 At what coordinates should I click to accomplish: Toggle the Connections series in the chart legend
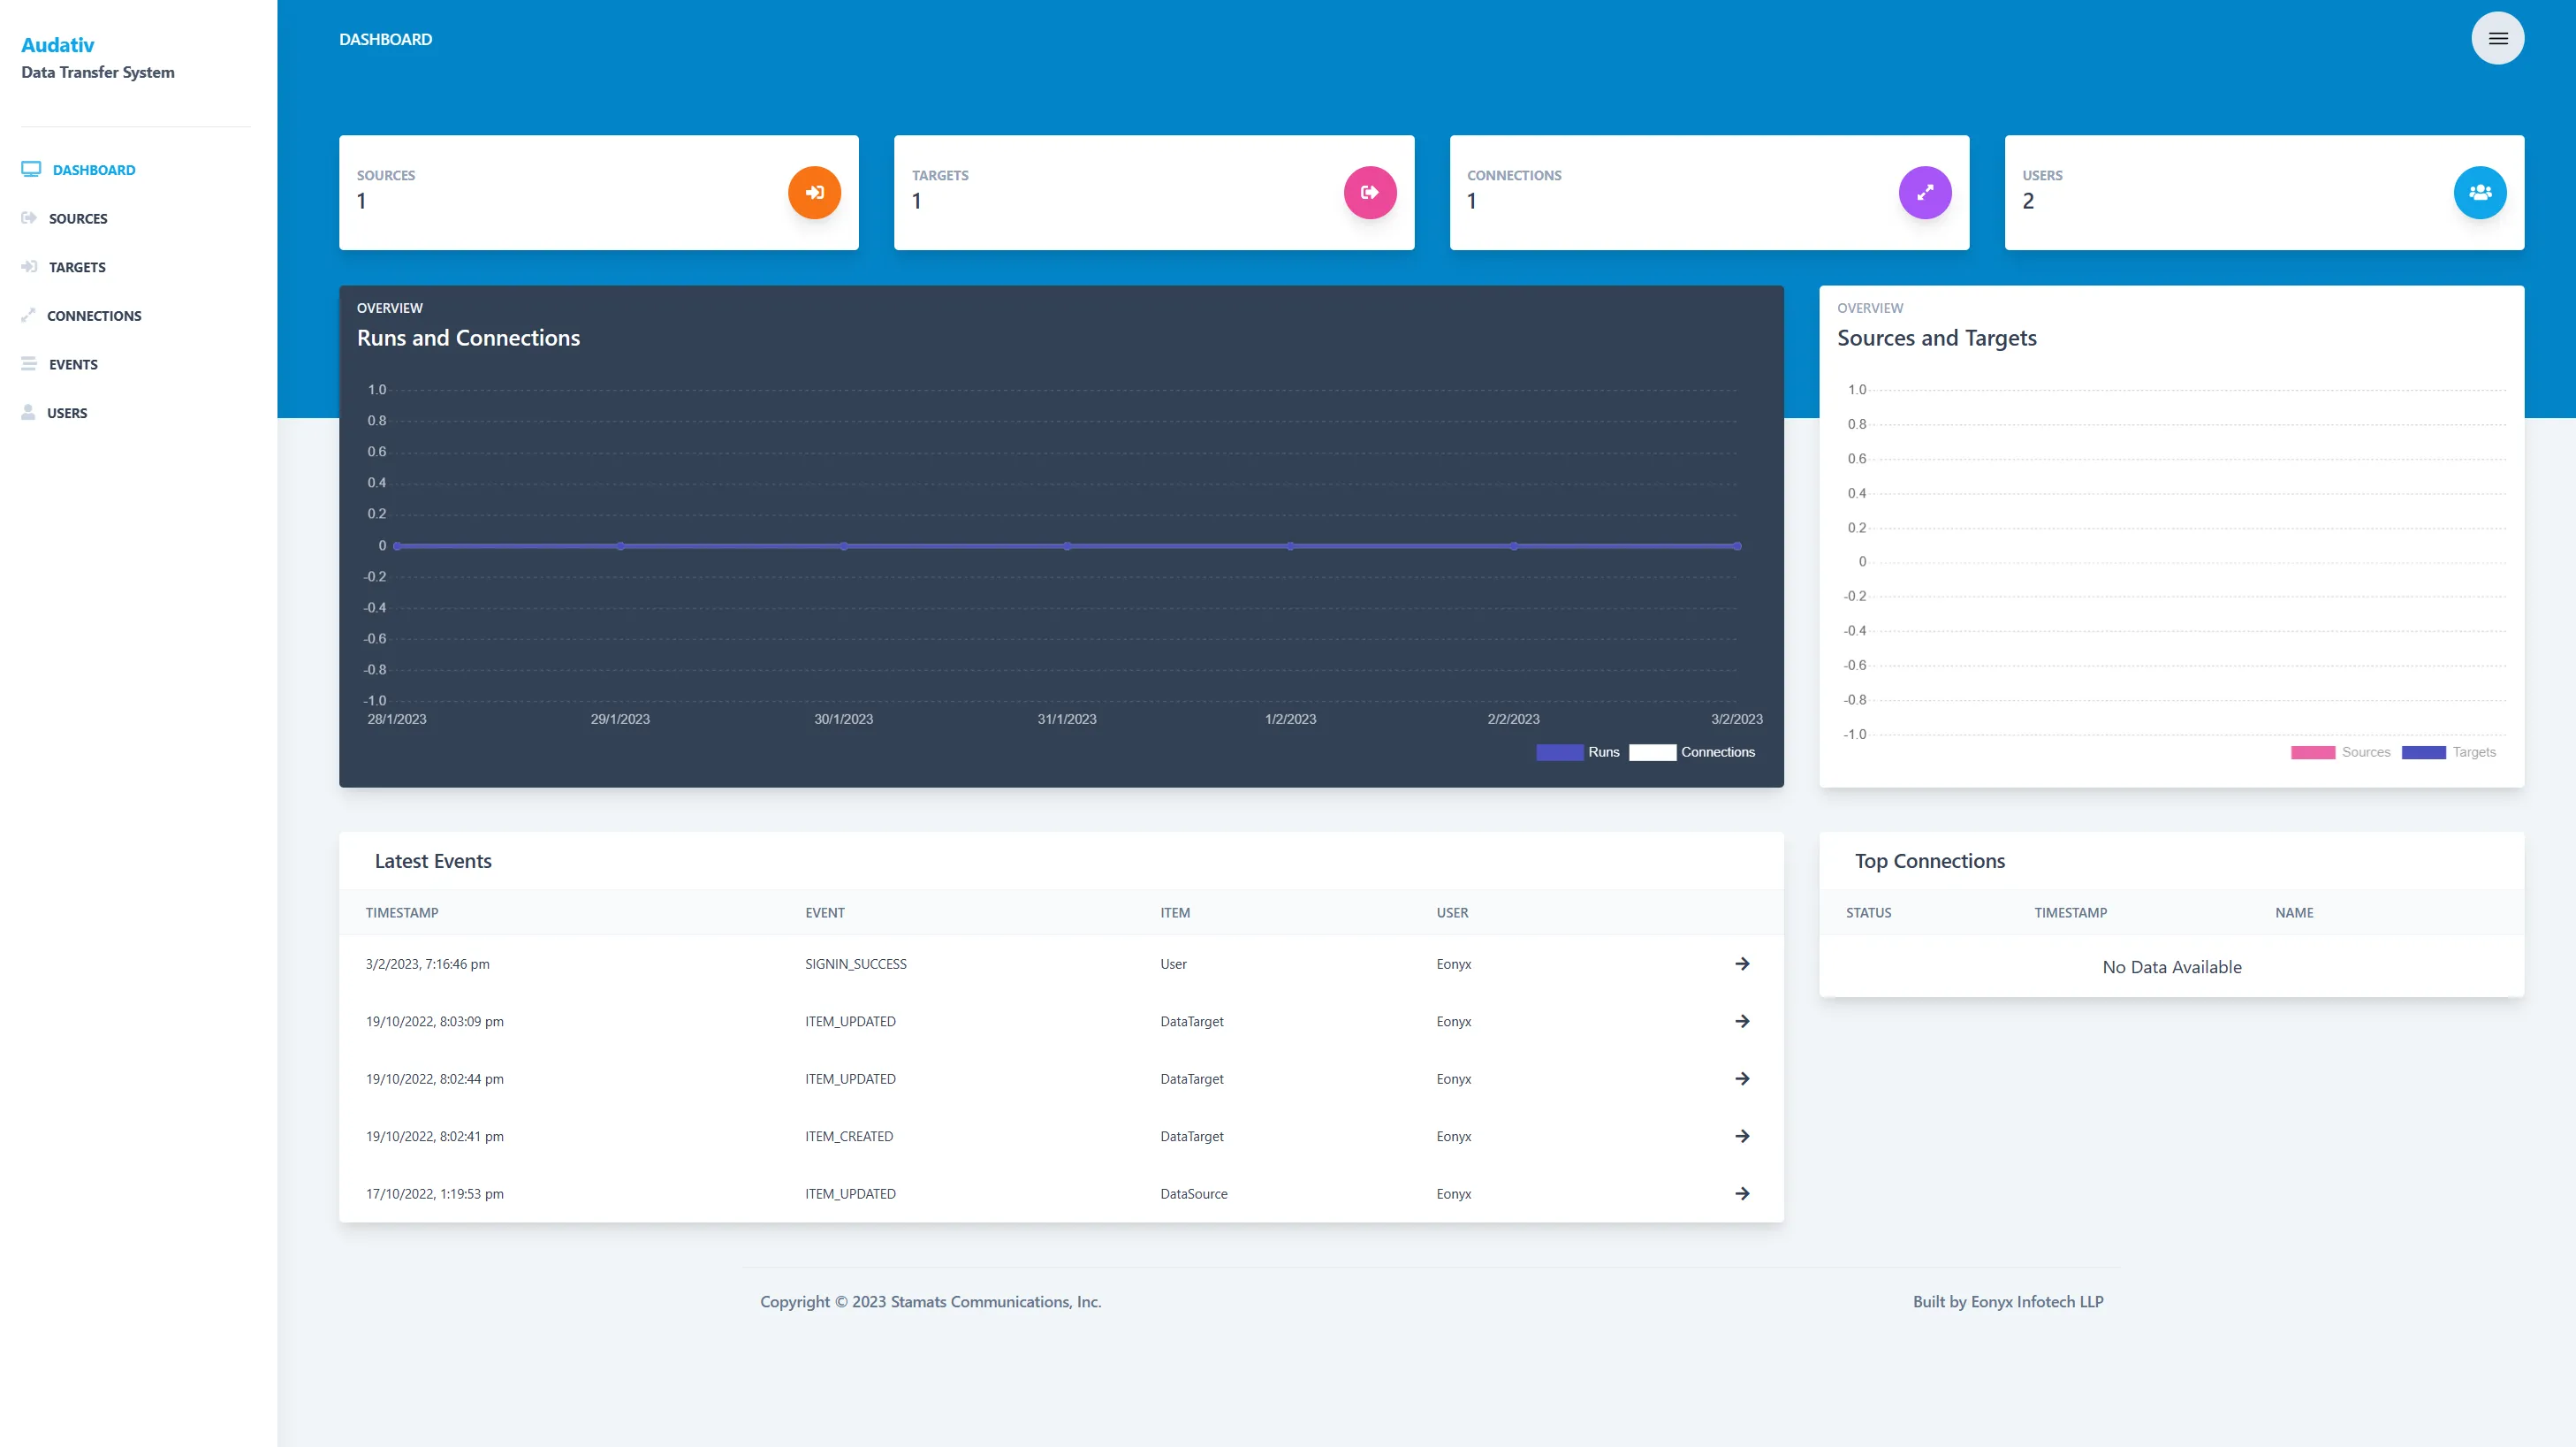coord(1695,752)
